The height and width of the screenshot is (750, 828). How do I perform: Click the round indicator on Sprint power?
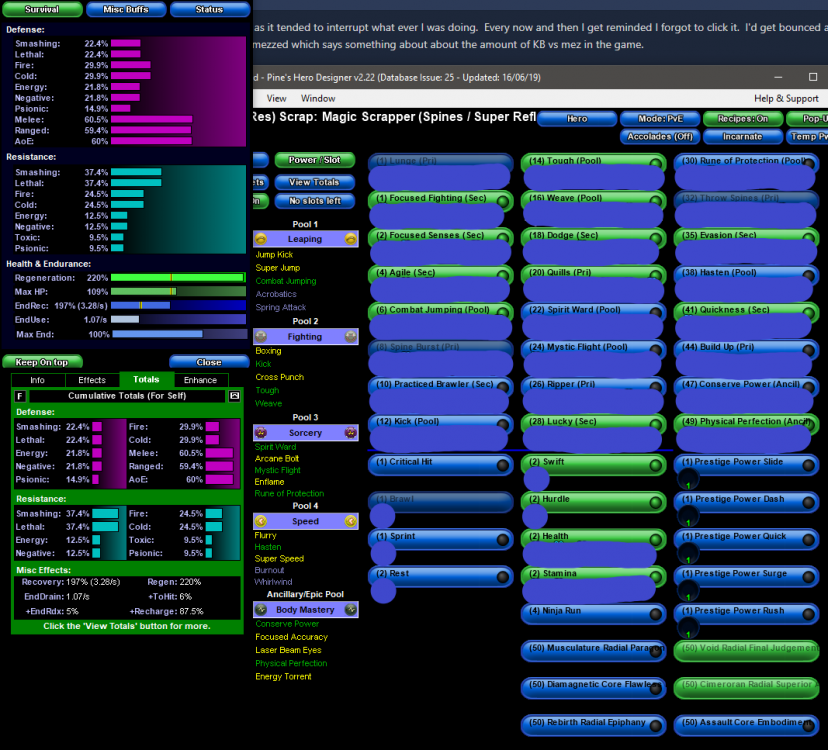(502, 540)
